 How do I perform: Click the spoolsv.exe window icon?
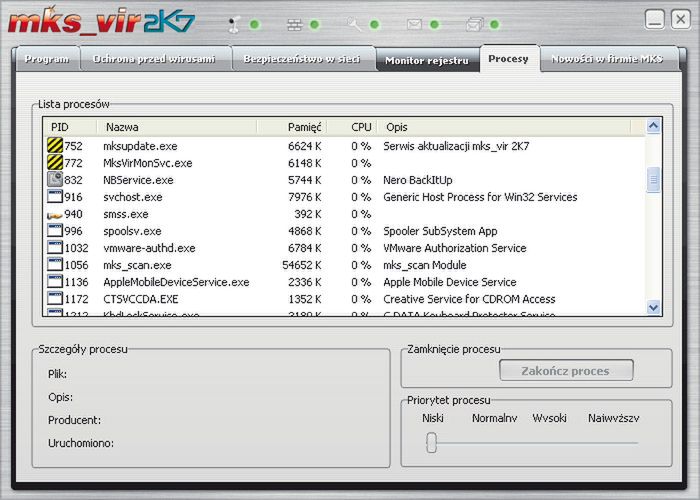point(55,230)
